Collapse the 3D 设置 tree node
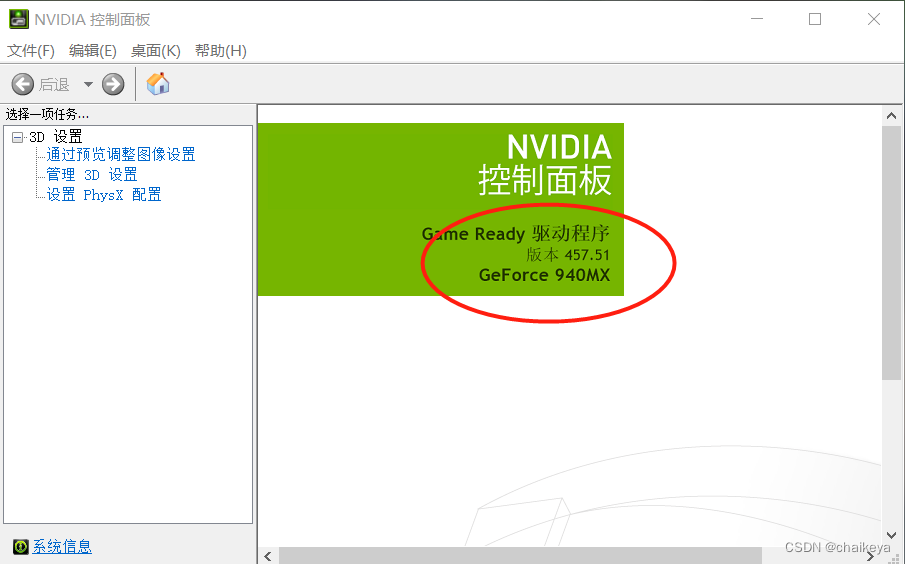 [x=17, y=137]
